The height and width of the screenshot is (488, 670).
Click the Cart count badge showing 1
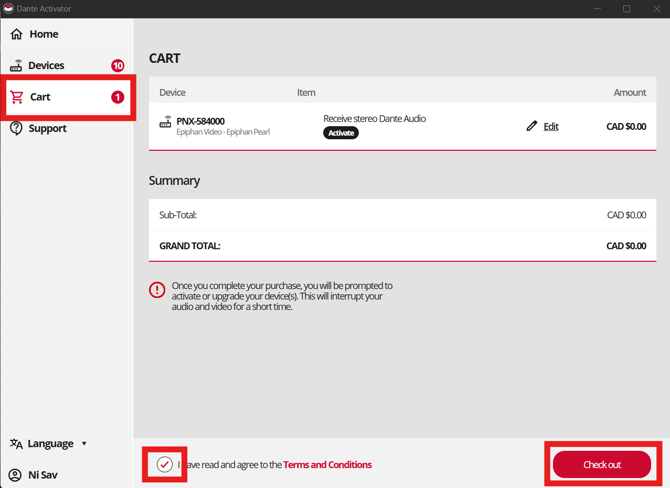click(118, 97)
